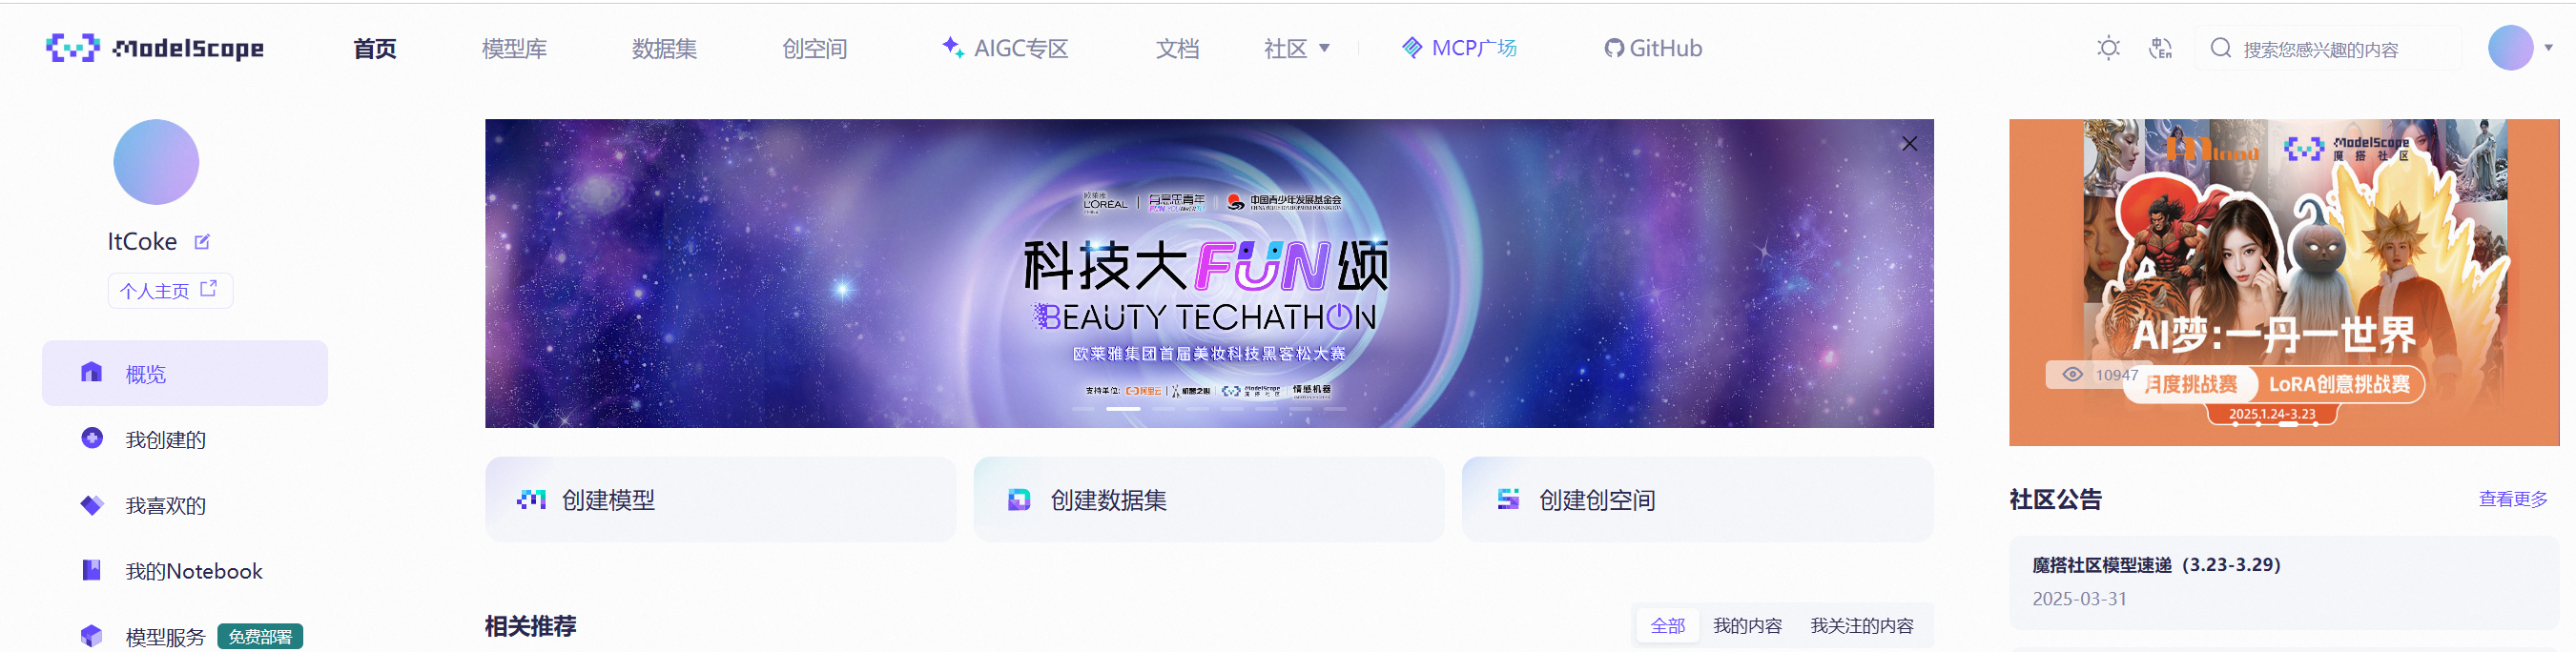The height and width of the screenshot is (652, 2576).
Task: Open the AI梦:一丹一世界 challenge poster
Action: [x=2284, y=282]
